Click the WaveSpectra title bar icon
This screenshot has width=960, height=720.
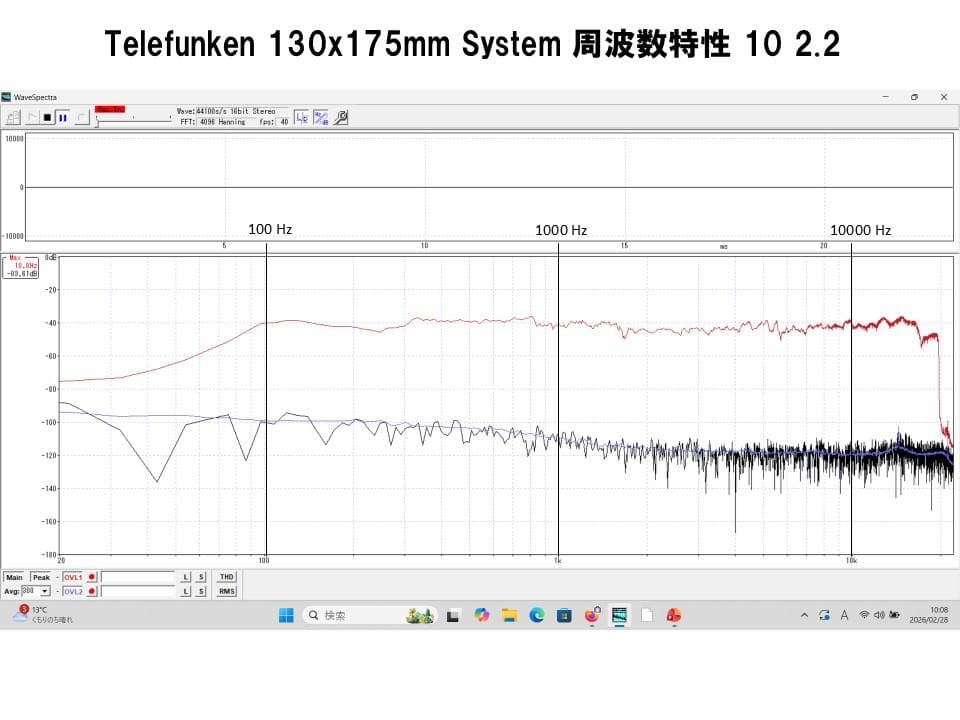6,97
